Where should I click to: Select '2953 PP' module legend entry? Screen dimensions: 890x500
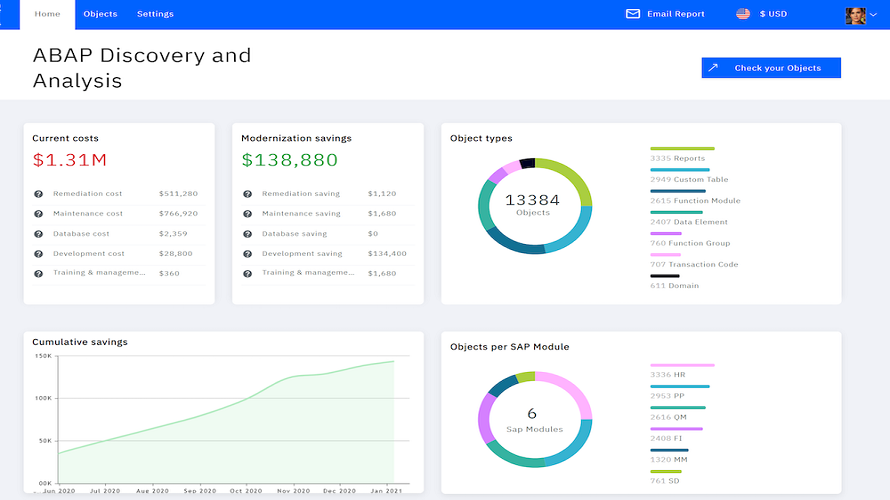[668, 396]
